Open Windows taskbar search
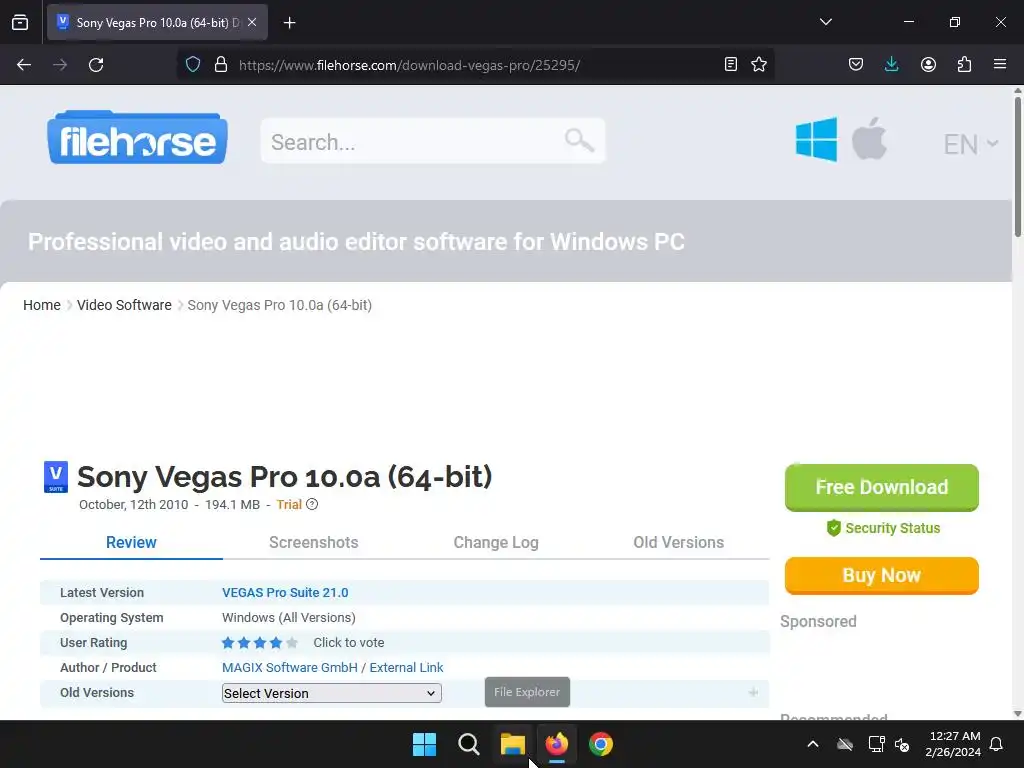1024x768 pixels. [x=468, y=744]
